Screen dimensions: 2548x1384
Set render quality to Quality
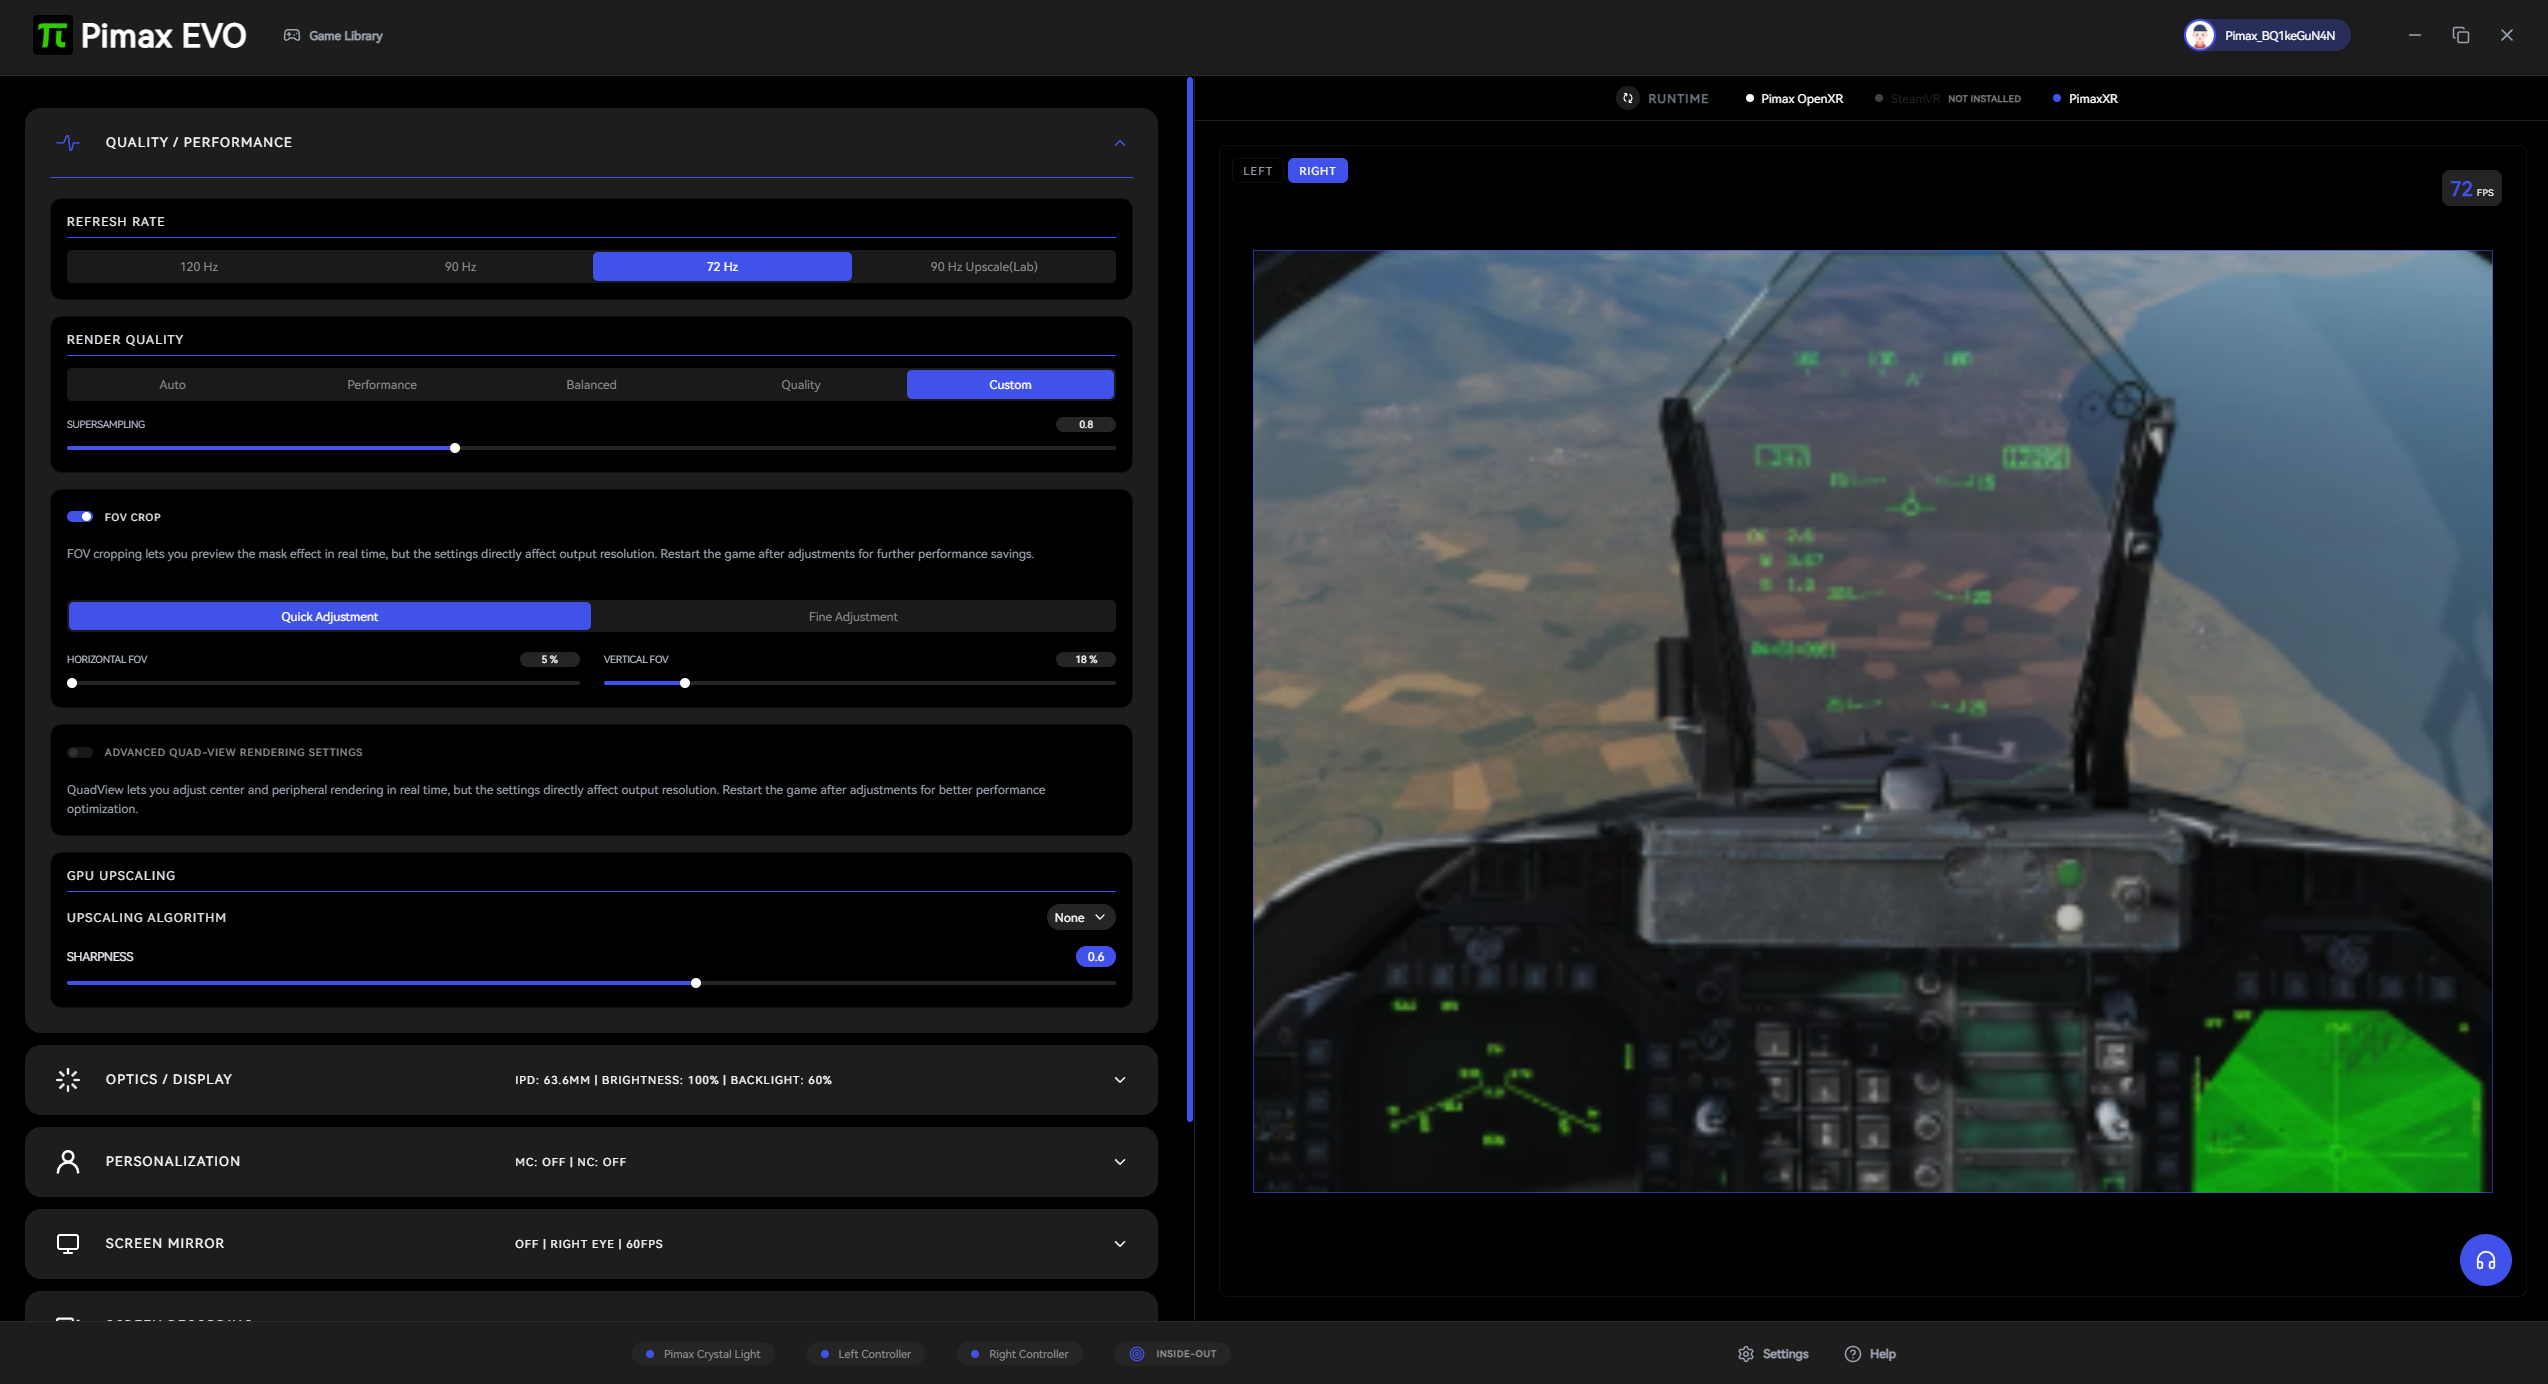tap(801, 385)
